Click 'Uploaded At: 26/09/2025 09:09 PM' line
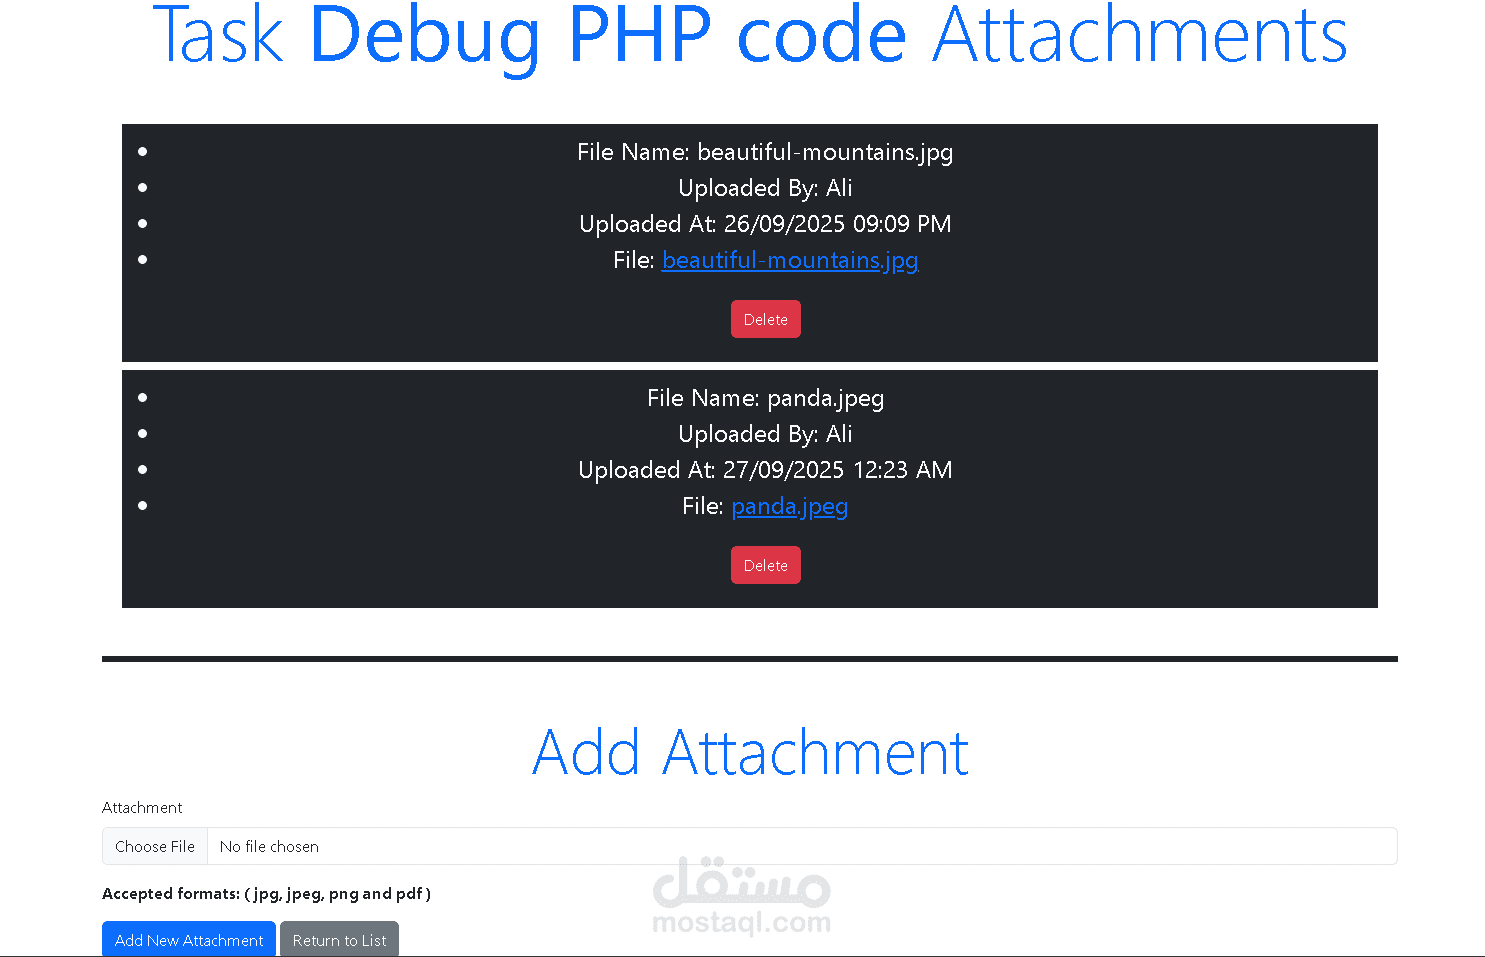Image resolution: width=1485 pixels, height=957 pixels. pyautogui.click(x=765, y=224)
